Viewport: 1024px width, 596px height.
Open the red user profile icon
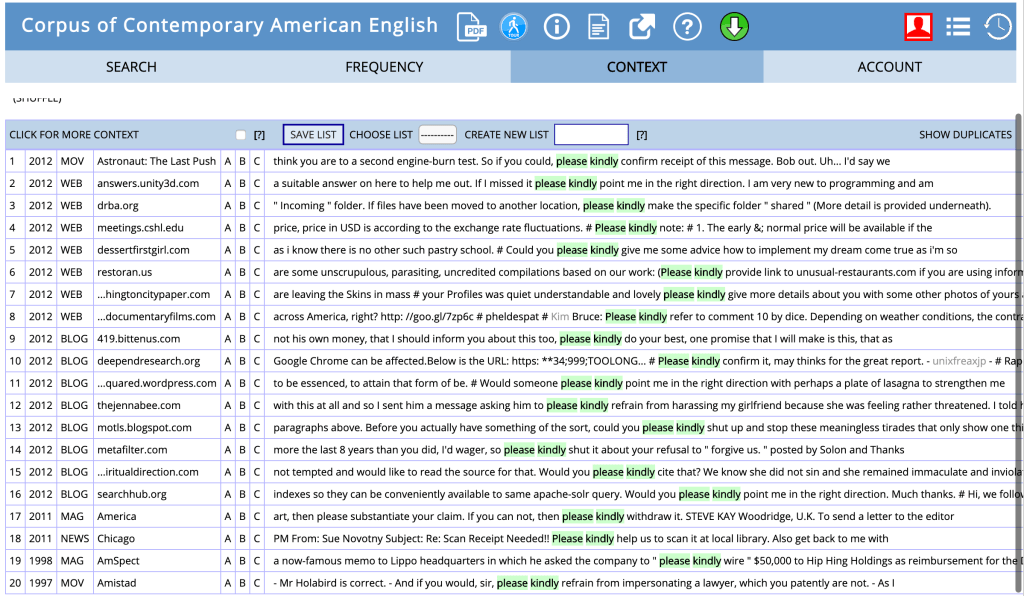918,27
